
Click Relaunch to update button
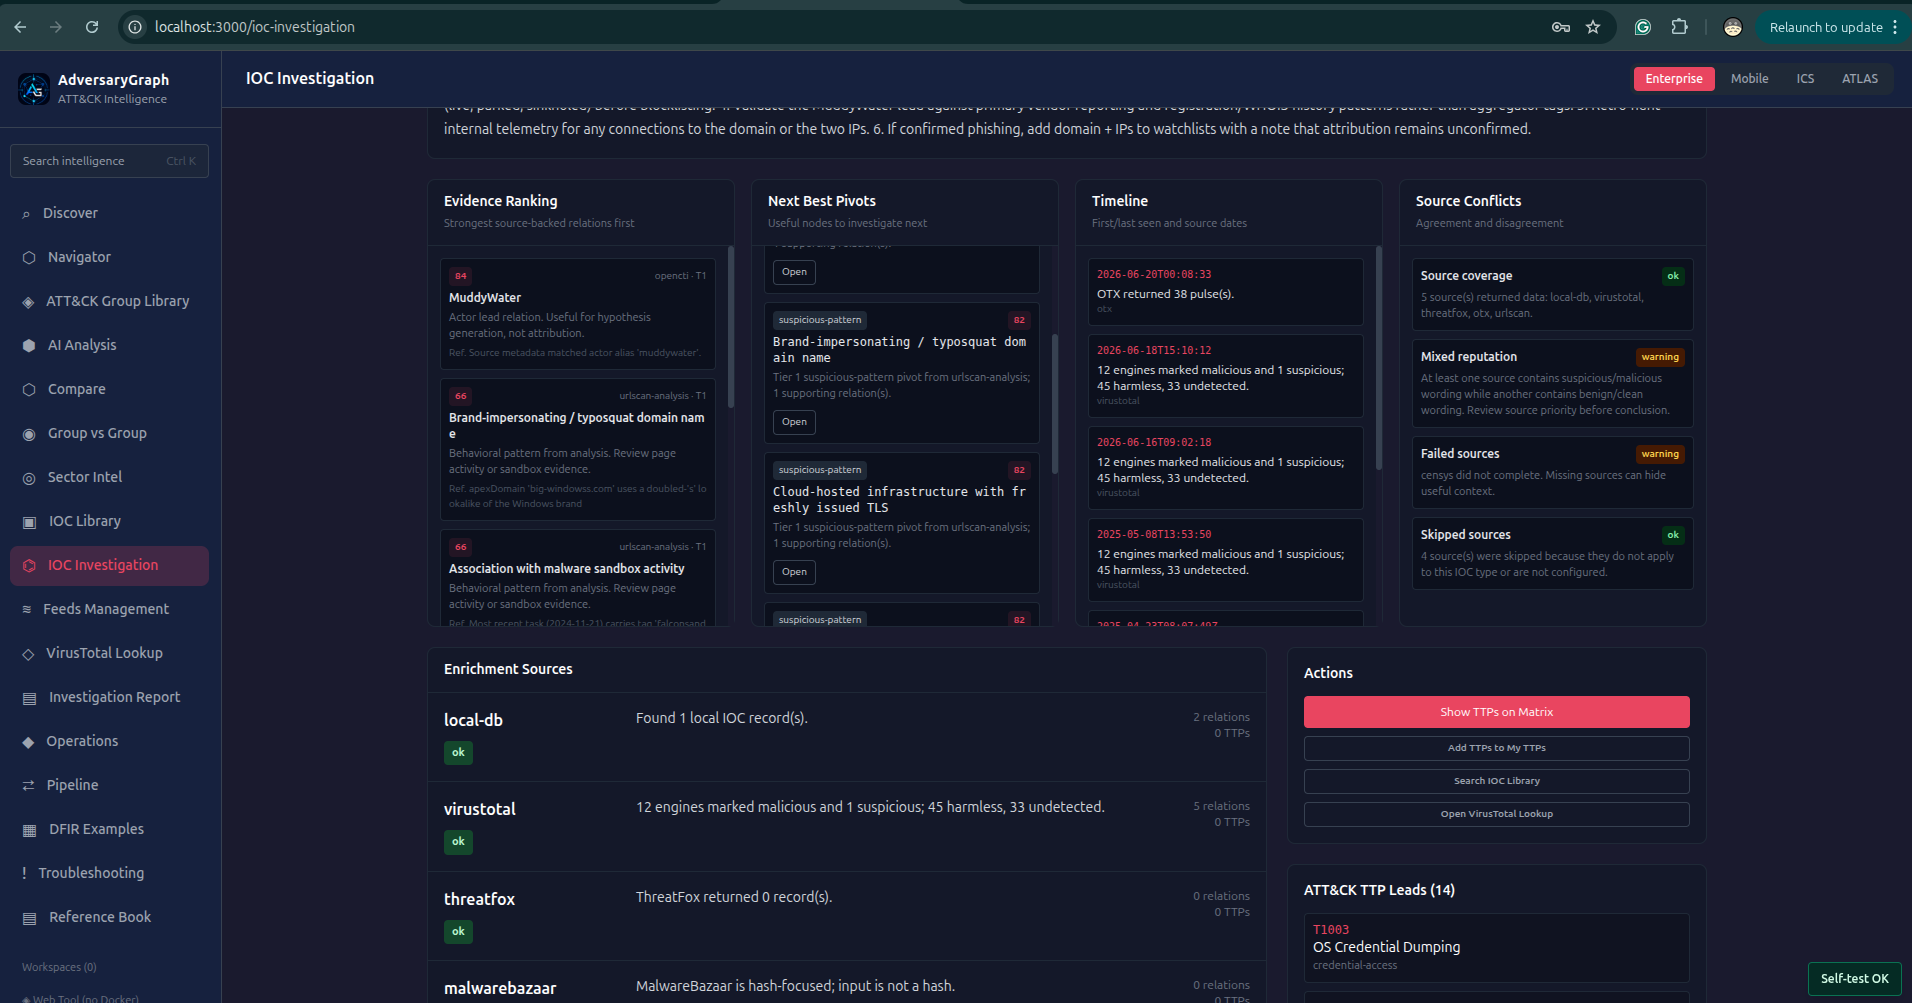tap(1825, 27)
